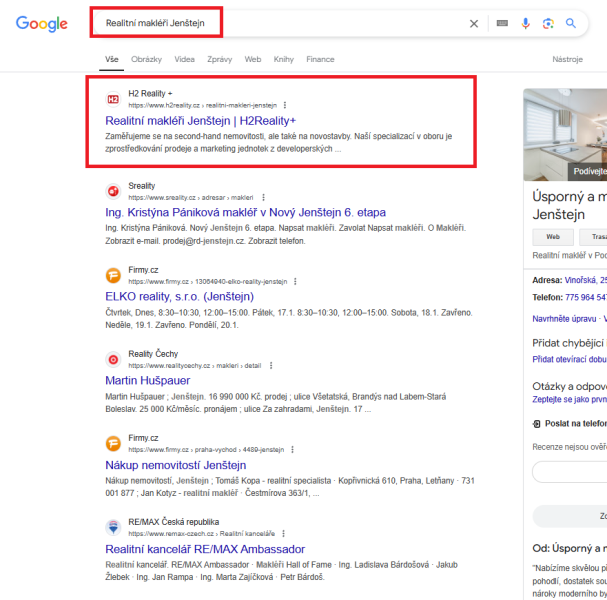
Task: Click the realitycechy.cz makleri detail URL
Action: coord(195,365)
